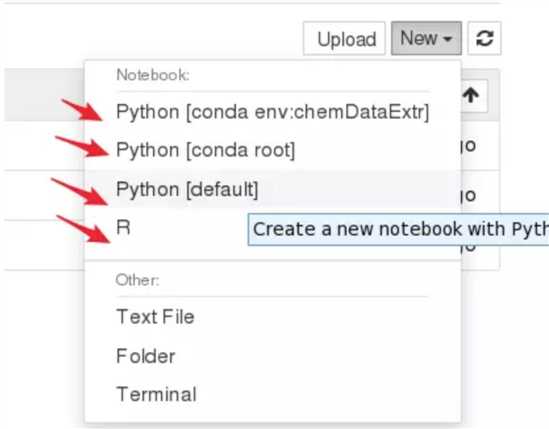
Task: Open the New dropdown menu
Action: [426, 38]
